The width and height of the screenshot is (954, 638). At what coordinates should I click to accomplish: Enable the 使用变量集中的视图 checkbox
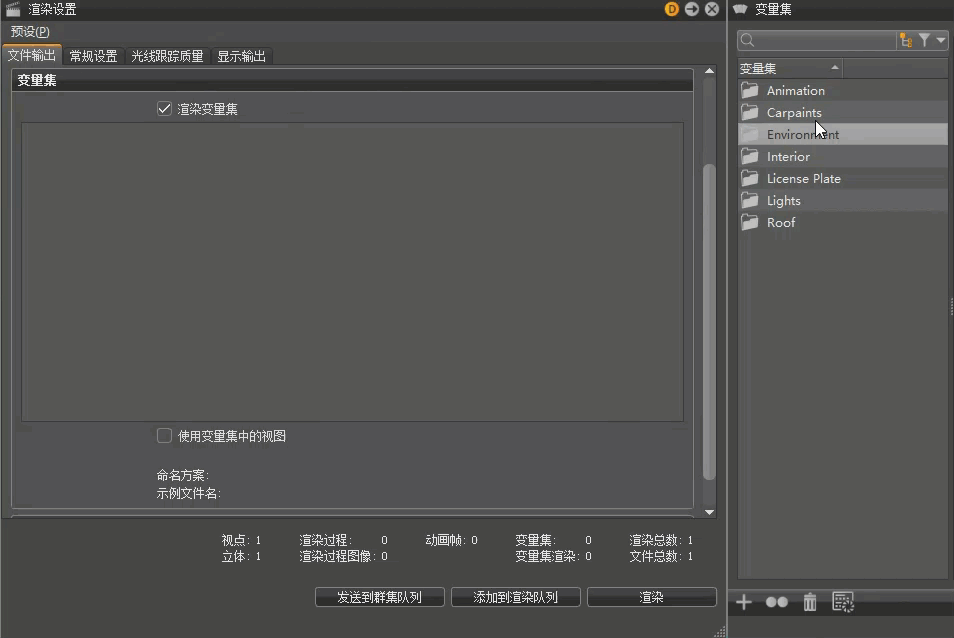click(164, 435)
